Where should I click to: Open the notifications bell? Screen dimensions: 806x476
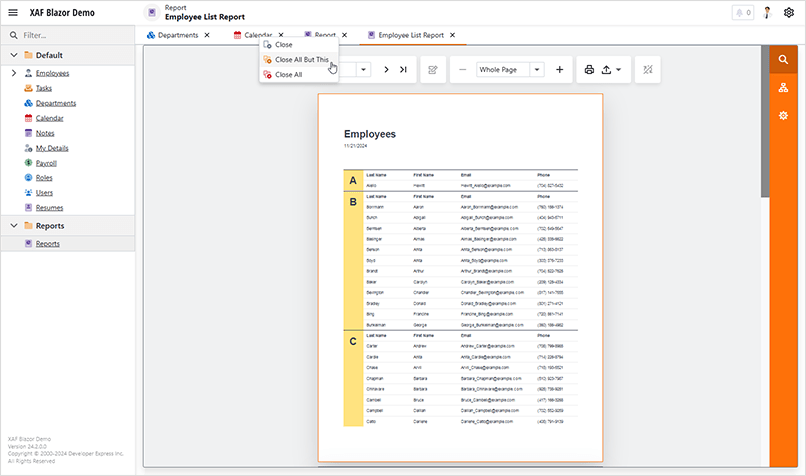(x=741, y=13)
